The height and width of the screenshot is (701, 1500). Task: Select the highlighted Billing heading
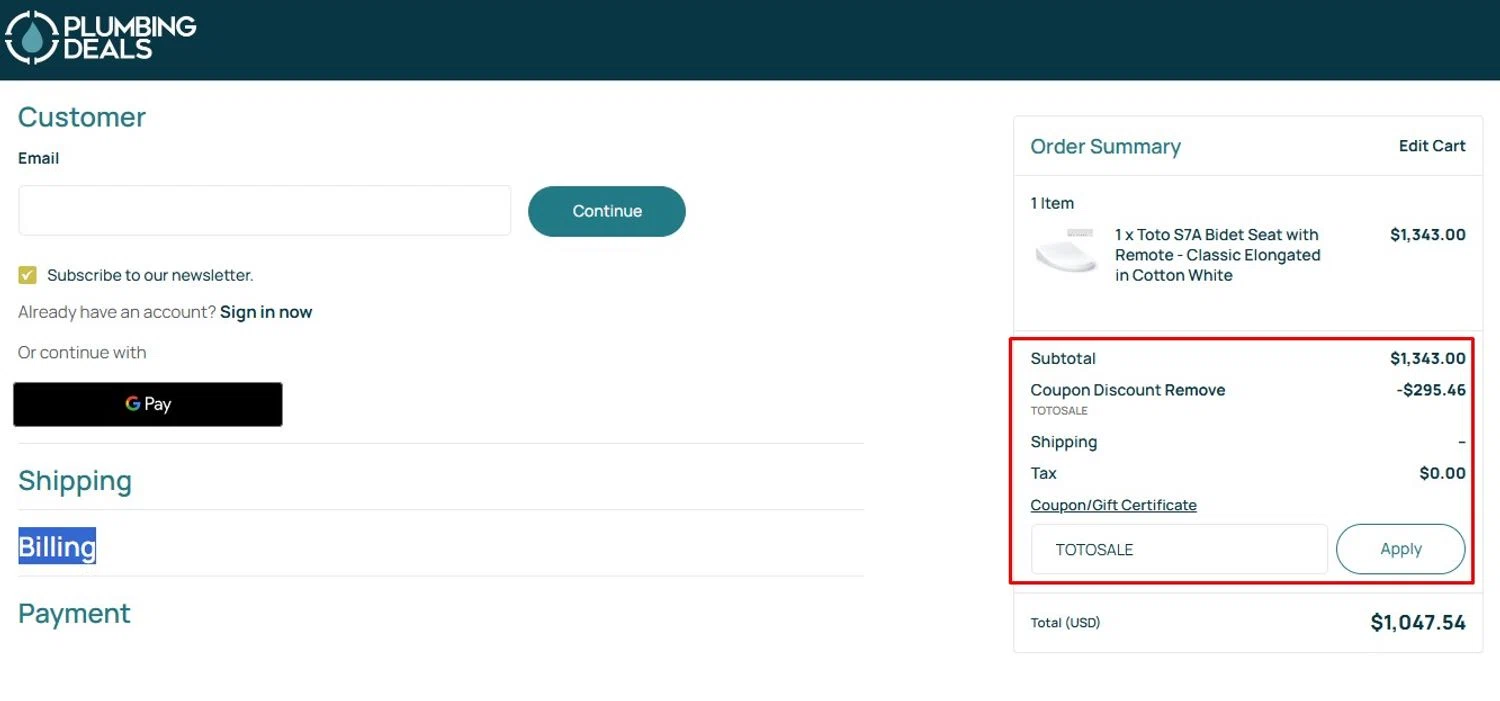[x=57, y=547]
